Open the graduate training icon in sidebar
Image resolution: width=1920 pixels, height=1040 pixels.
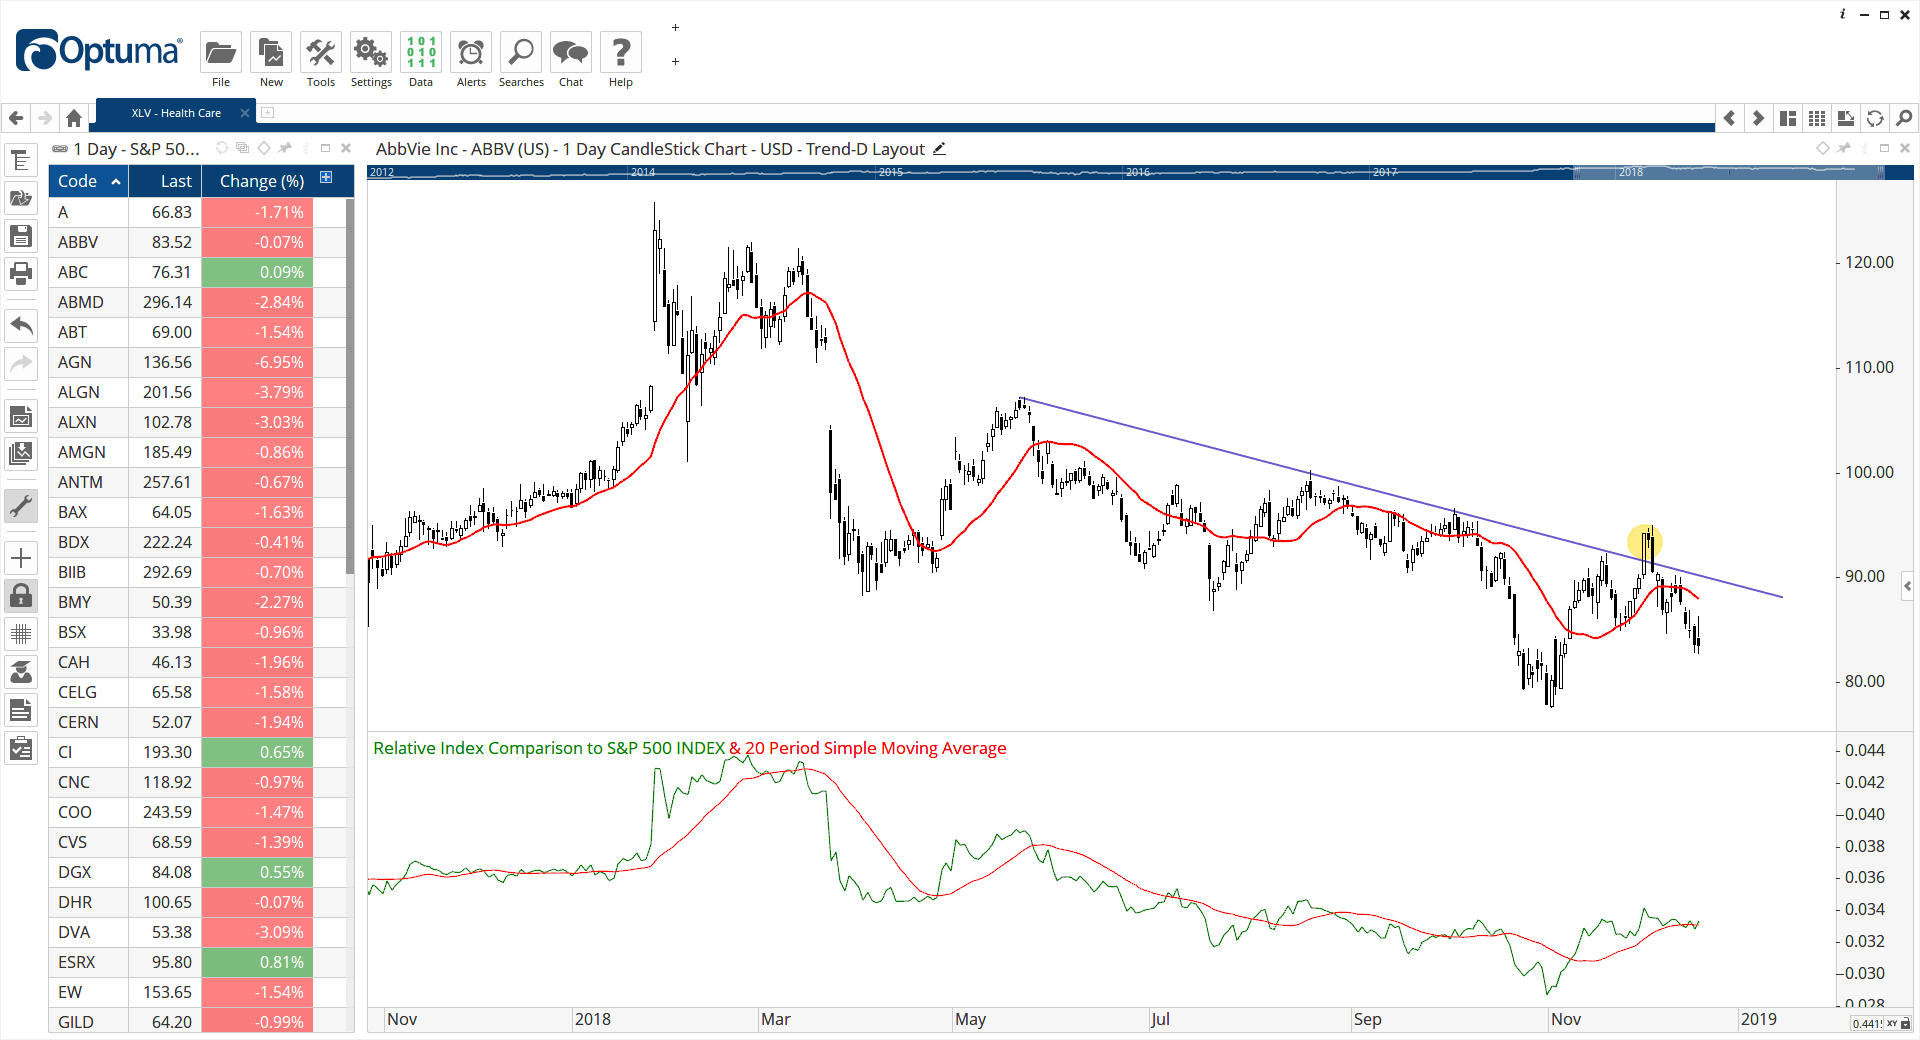(21, 672)
